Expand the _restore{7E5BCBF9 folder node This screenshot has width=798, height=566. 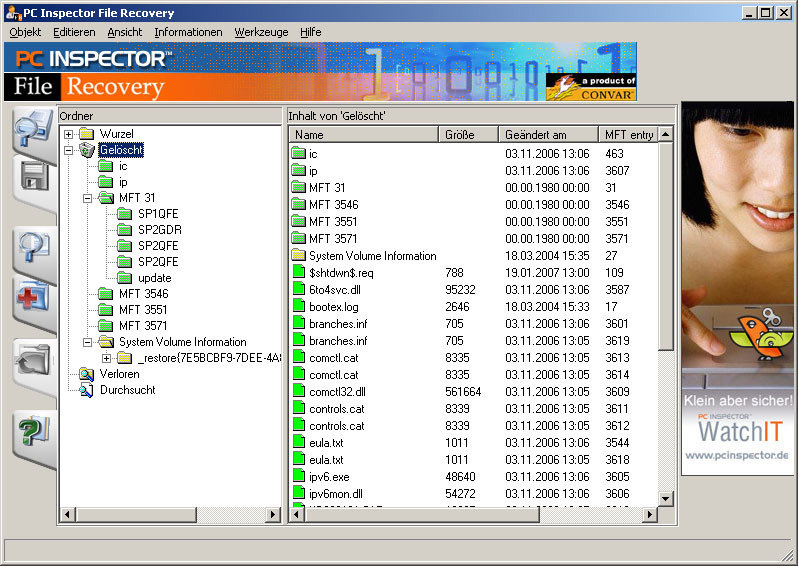click(106, 358)
